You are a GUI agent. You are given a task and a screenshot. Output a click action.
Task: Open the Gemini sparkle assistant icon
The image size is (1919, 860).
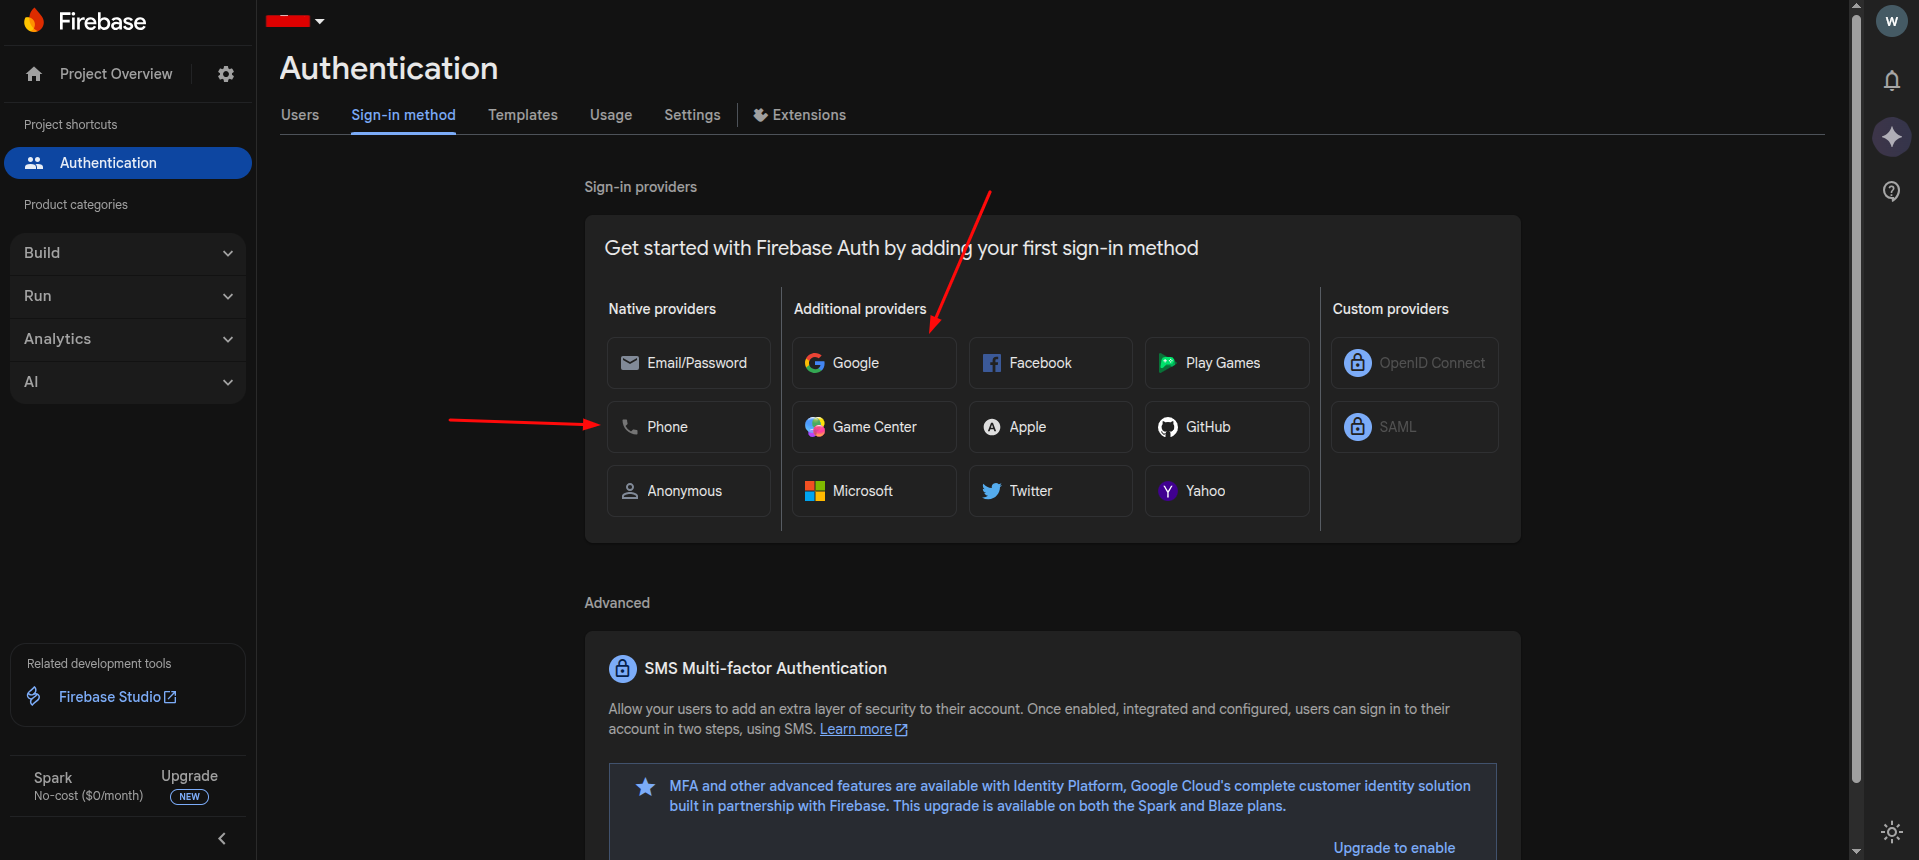1891,137
